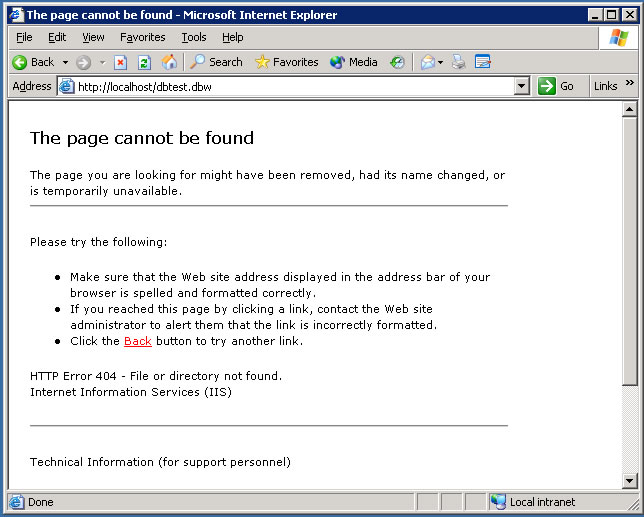Click the Print icon in toolbar
This screenshot has width=644, height=517.
coord(458,62)
